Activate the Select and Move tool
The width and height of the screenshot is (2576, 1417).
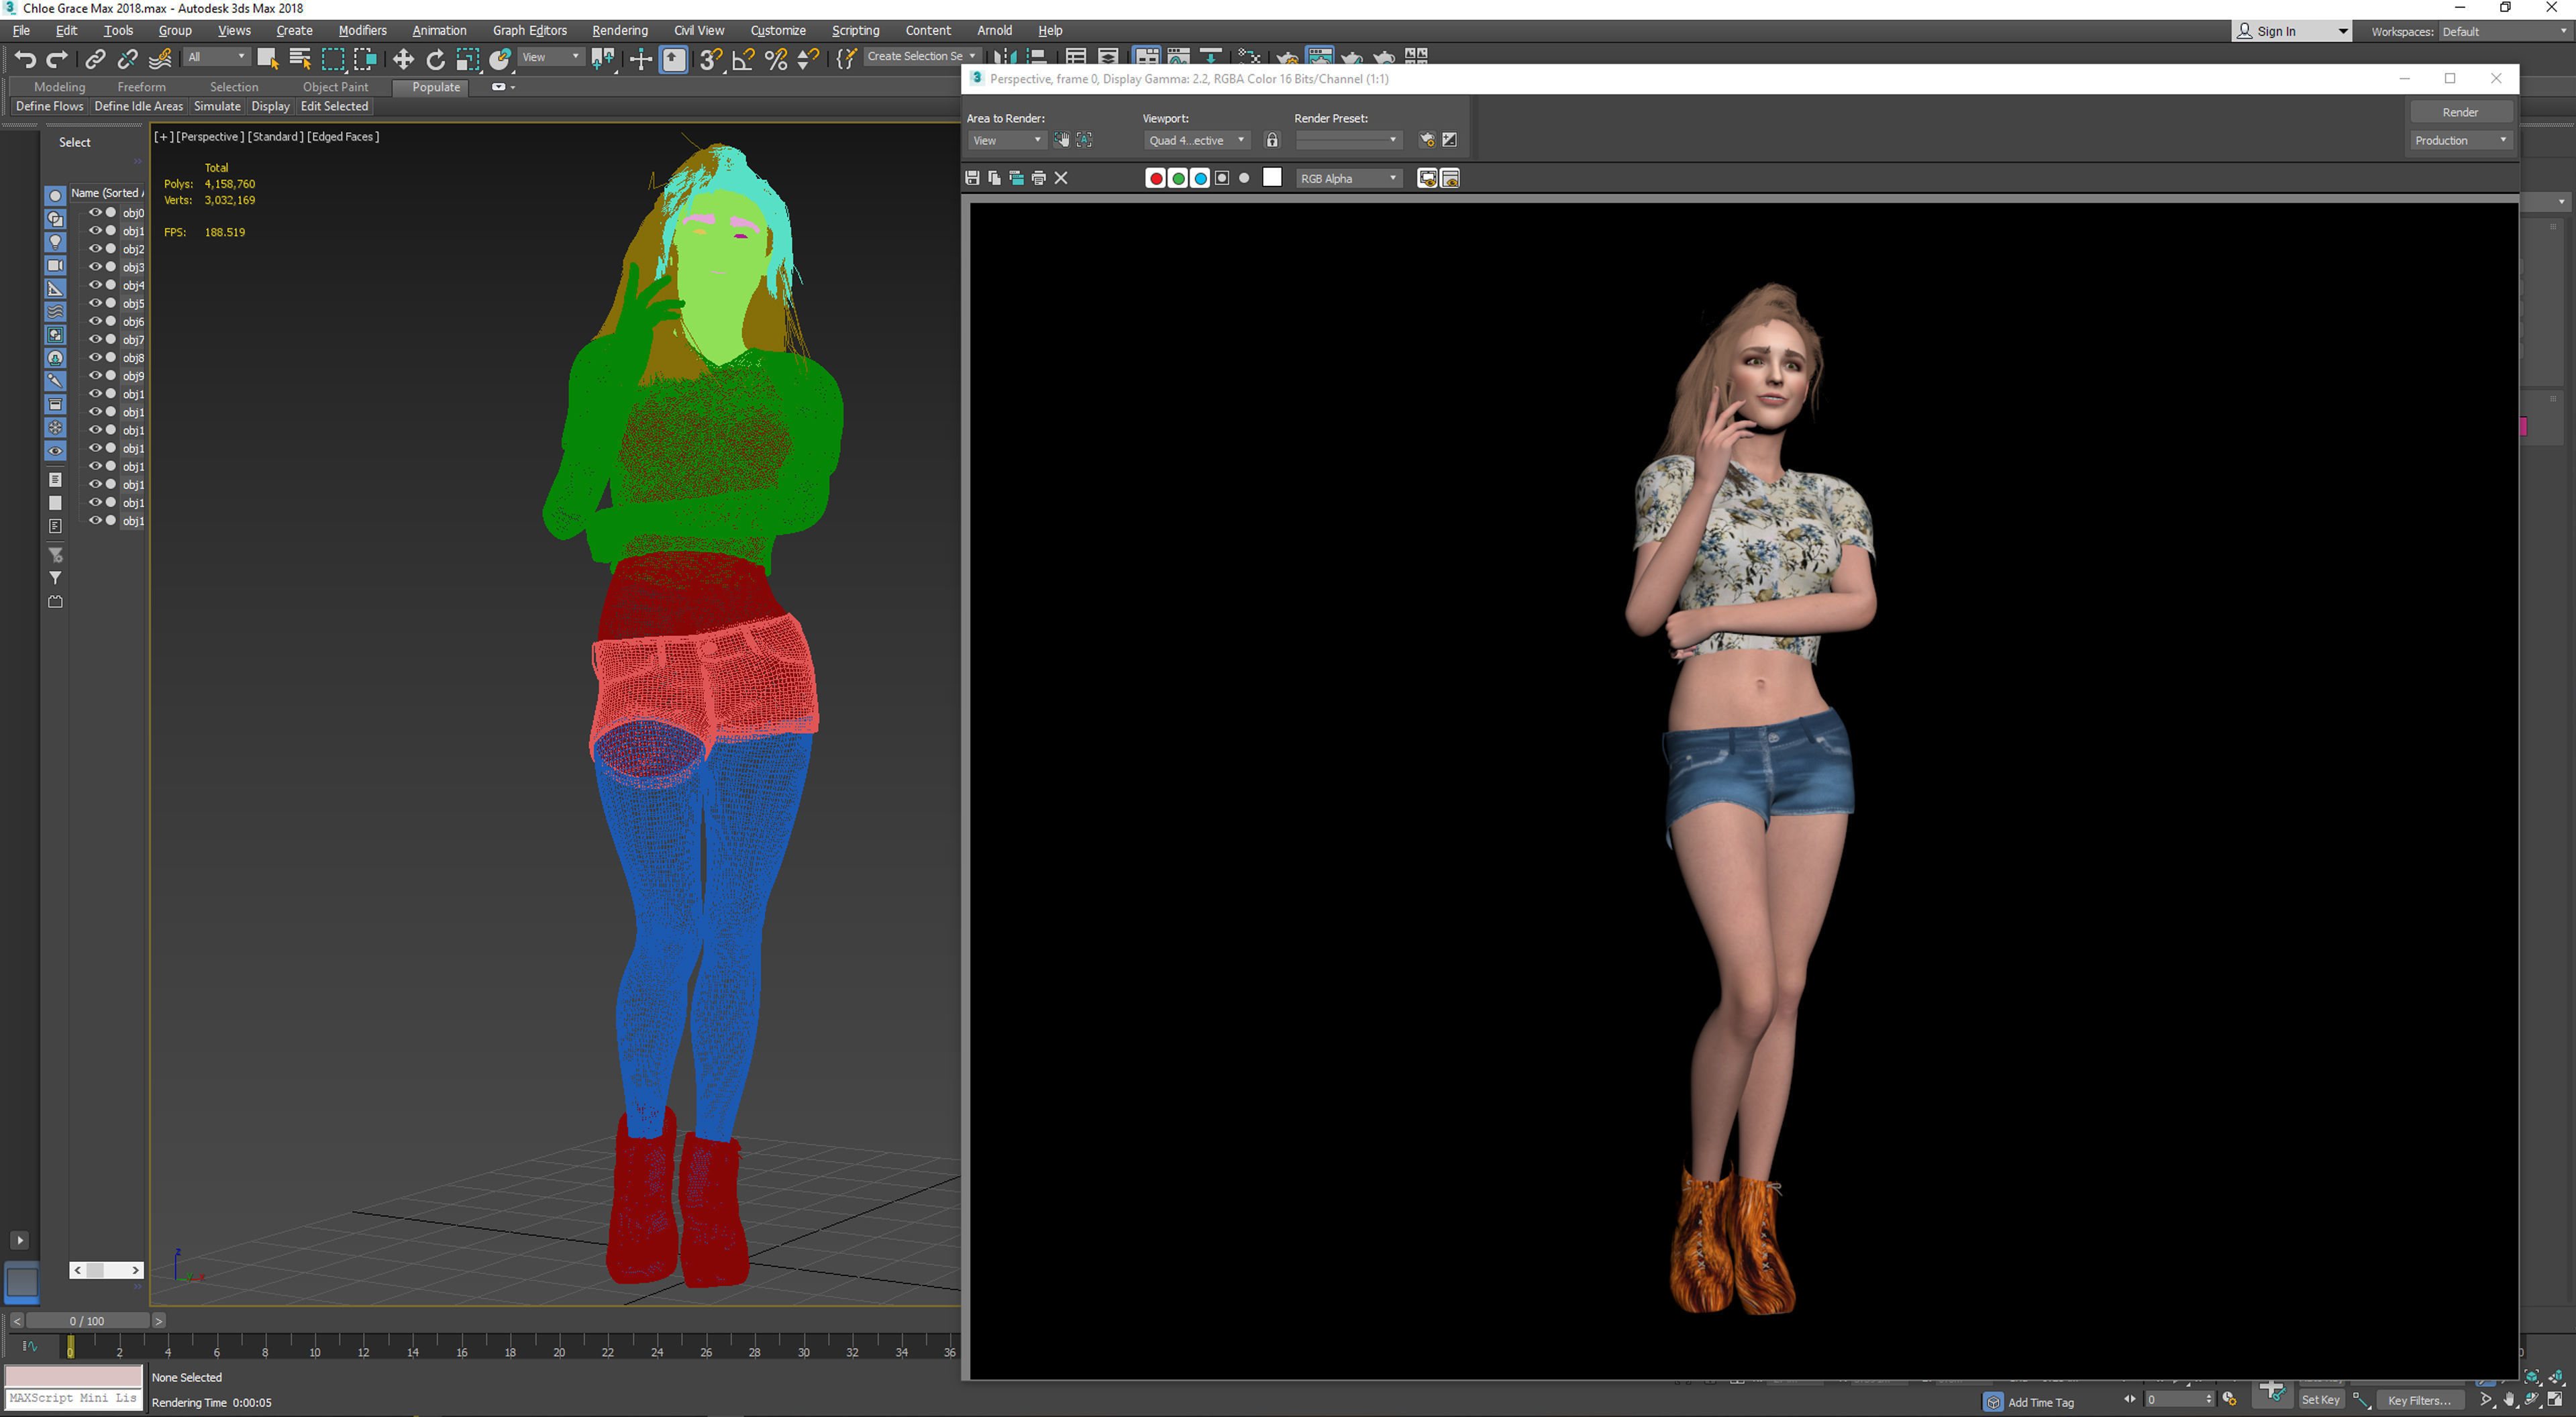point(403,59)
